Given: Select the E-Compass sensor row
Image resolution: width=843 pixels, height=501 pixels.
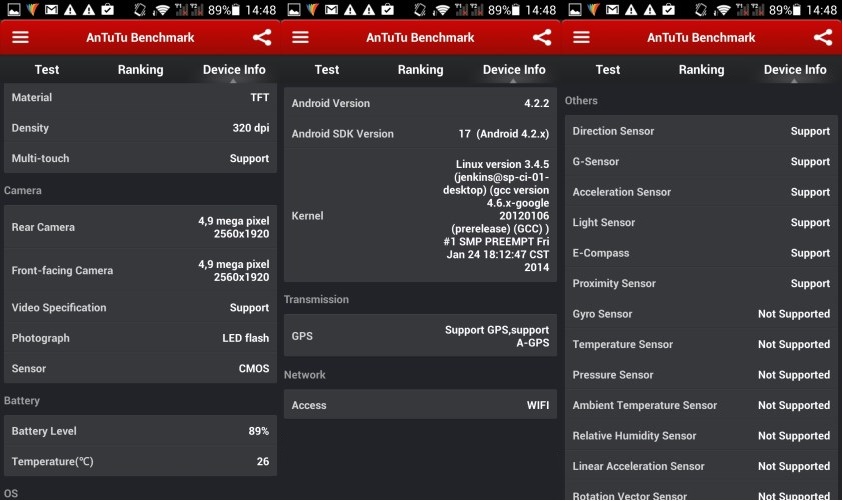Looking at the screenshot, I should (x=701, y=253).
